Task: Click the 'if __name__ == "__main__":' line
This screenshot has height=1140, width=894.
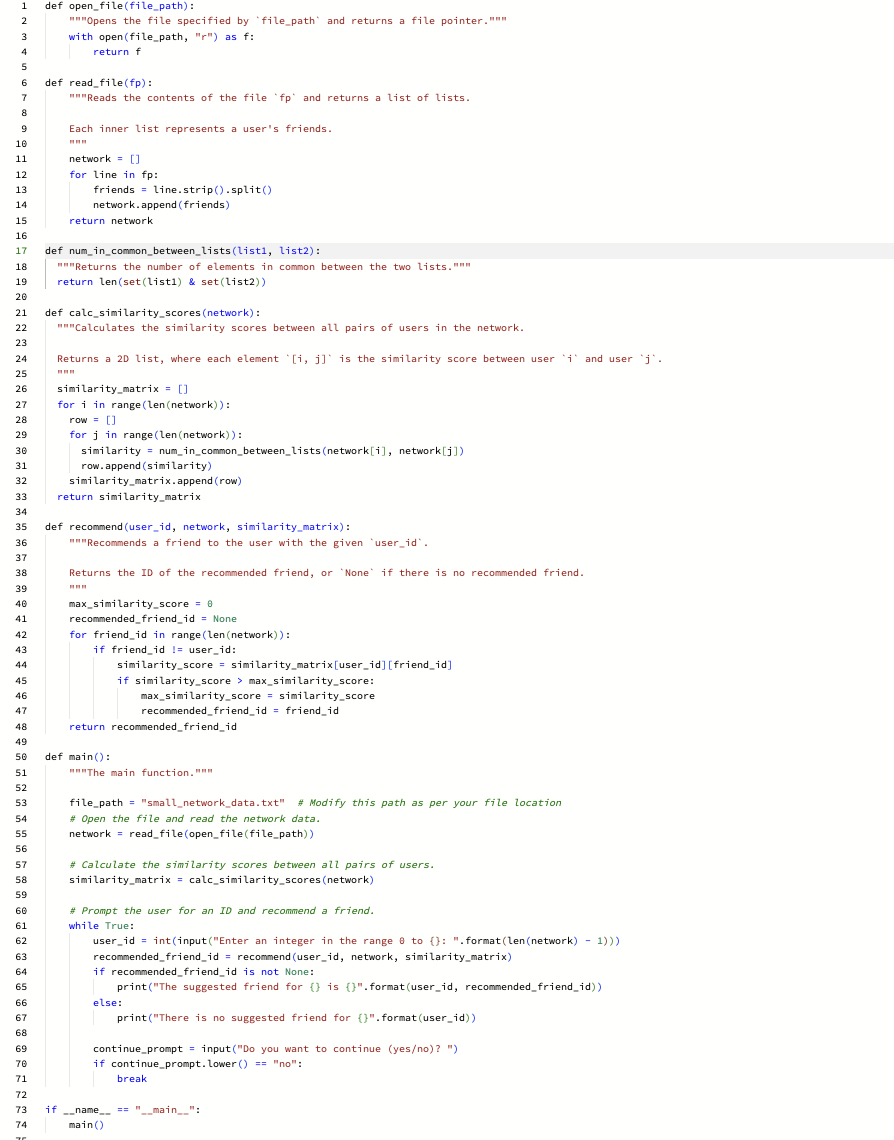Action: click(x=123, y=1110)
